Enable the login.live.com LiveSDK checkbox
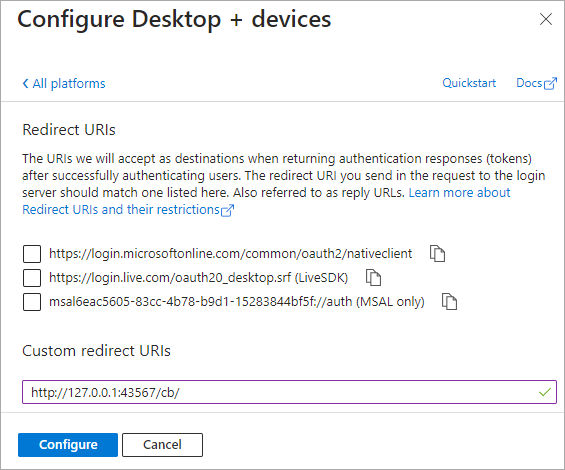This screenshot has width=565, height=470. click(x=32, y=278)
